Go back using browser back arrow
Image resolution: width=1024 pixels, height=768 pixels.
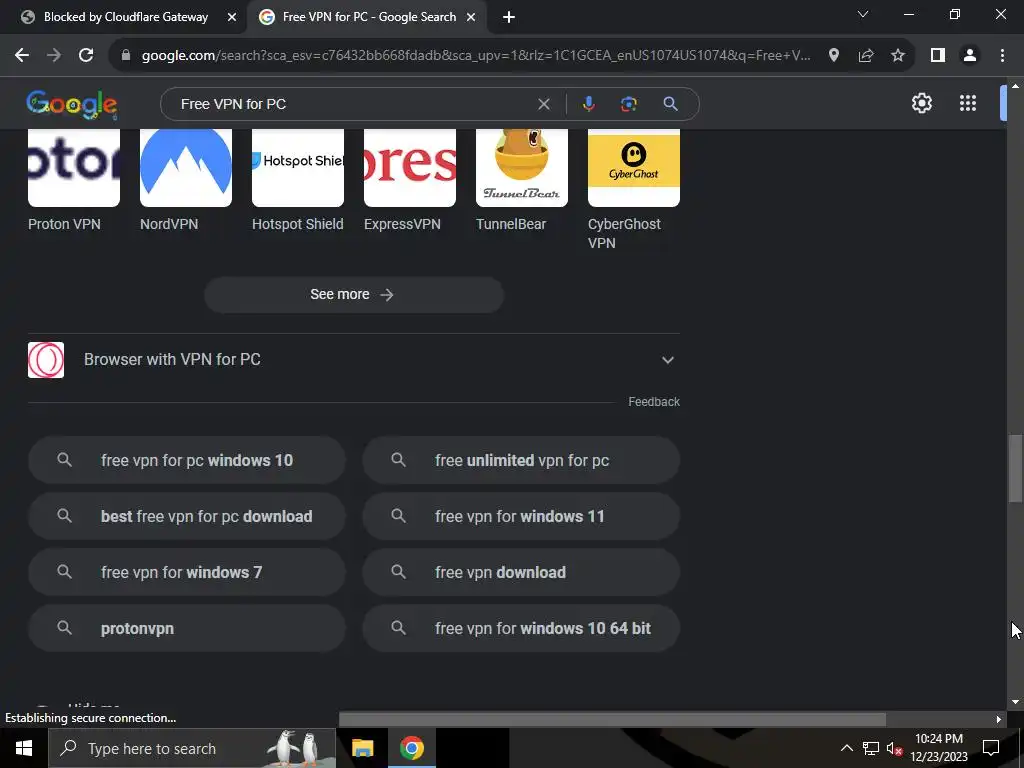point(22,56)
